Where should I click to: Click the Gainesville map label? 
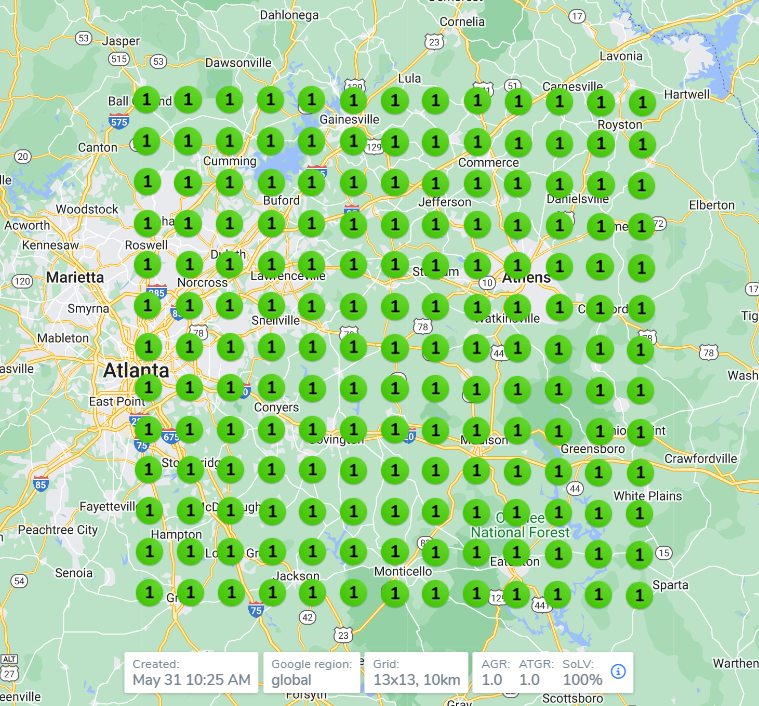coord(349,120)
